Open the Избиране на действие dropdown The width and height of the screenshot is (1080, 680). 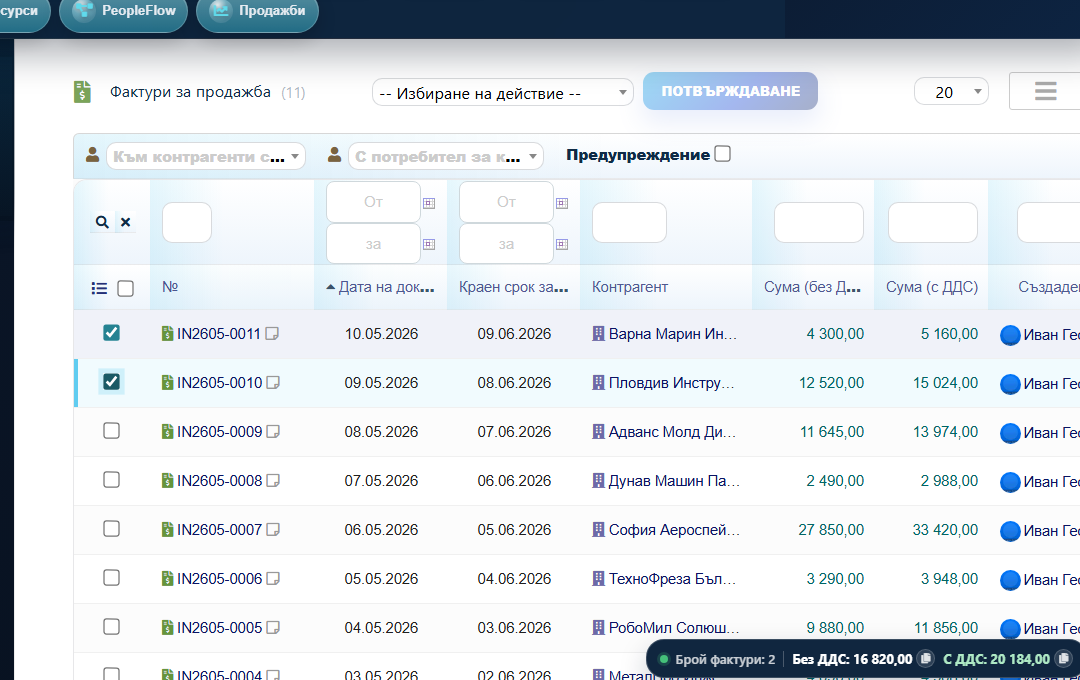tap(502, 92)
